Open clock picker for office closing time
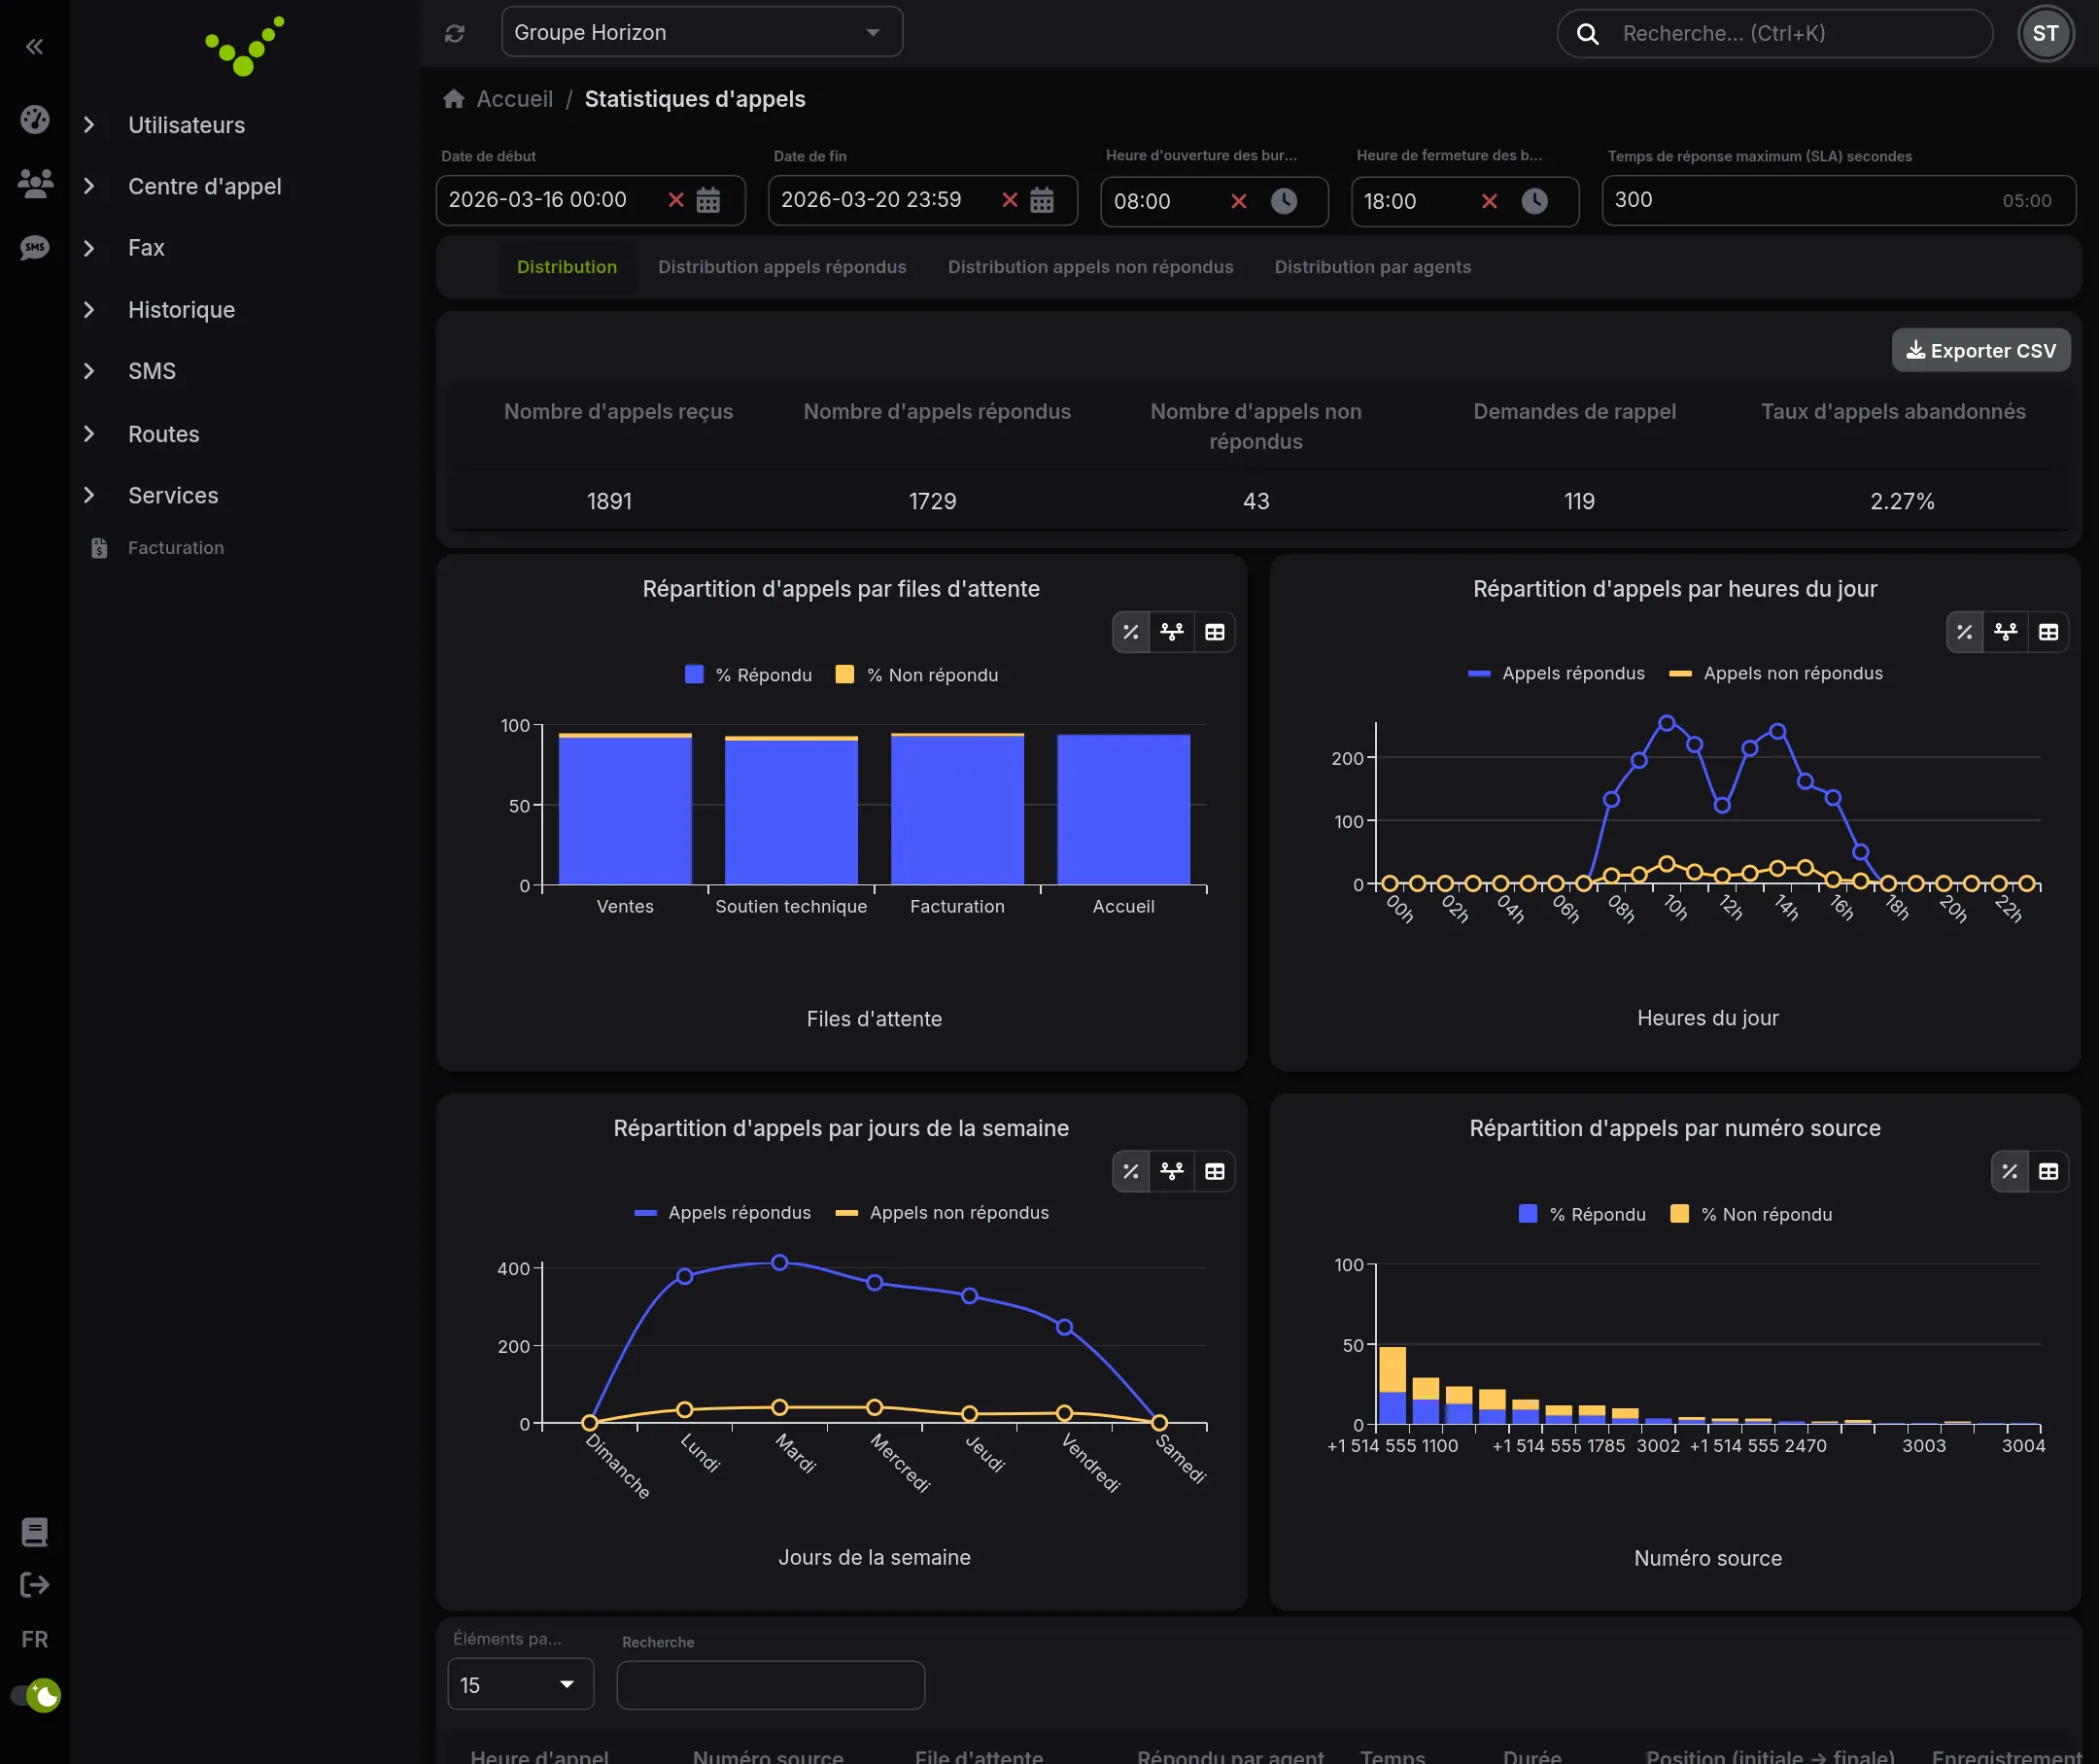The width and height of the screenshot is (2099, 1764). [x=1534, y=201]
